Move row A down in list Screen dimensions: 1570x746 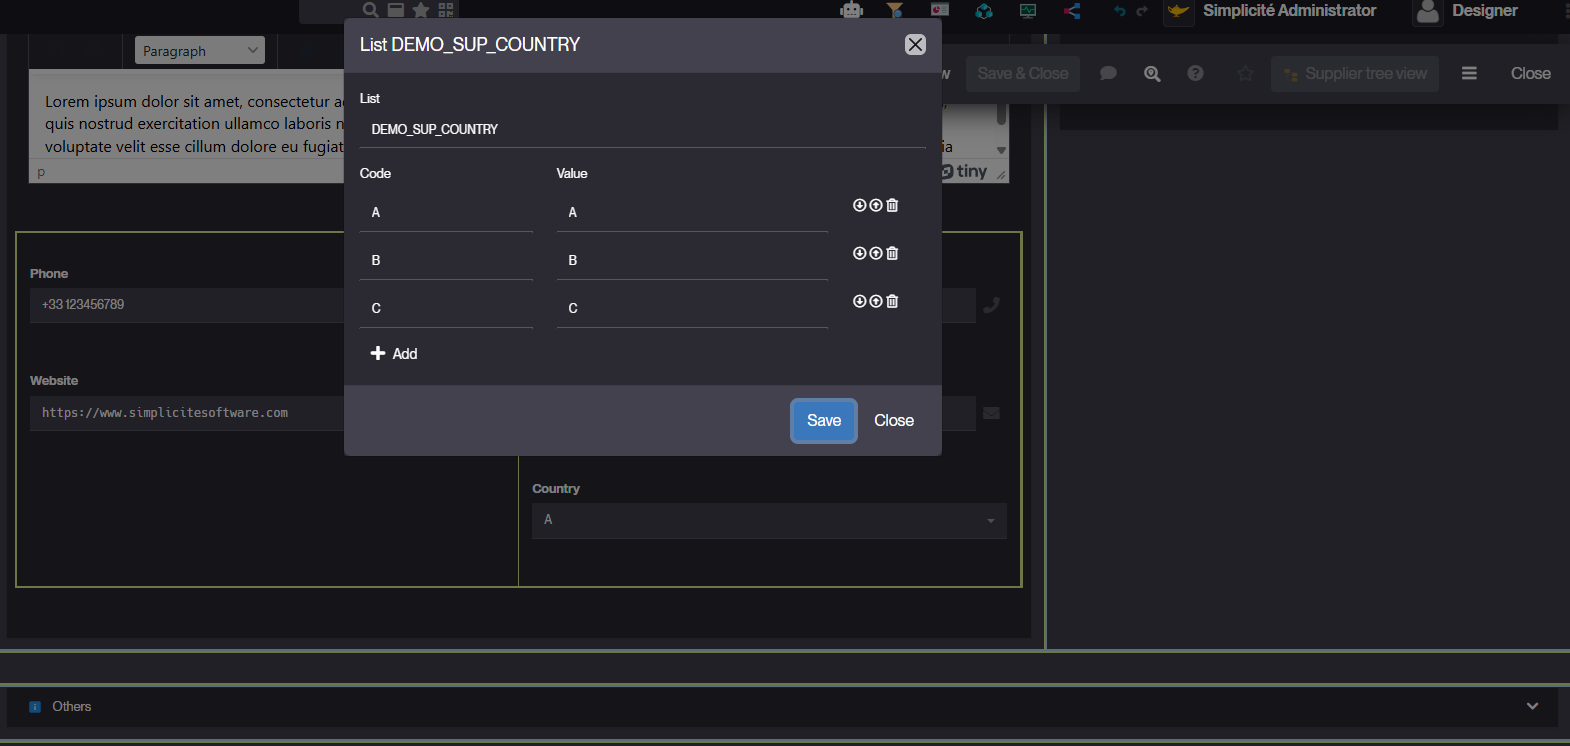(859, 205)
